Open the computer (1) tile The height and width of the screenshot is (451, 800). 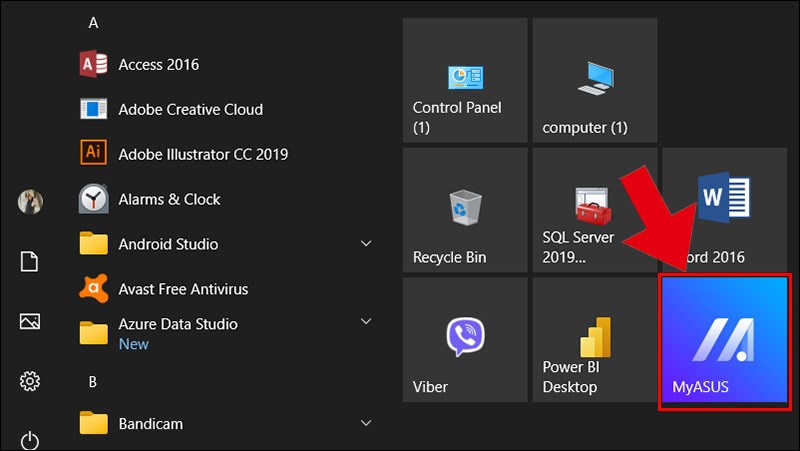595,80
